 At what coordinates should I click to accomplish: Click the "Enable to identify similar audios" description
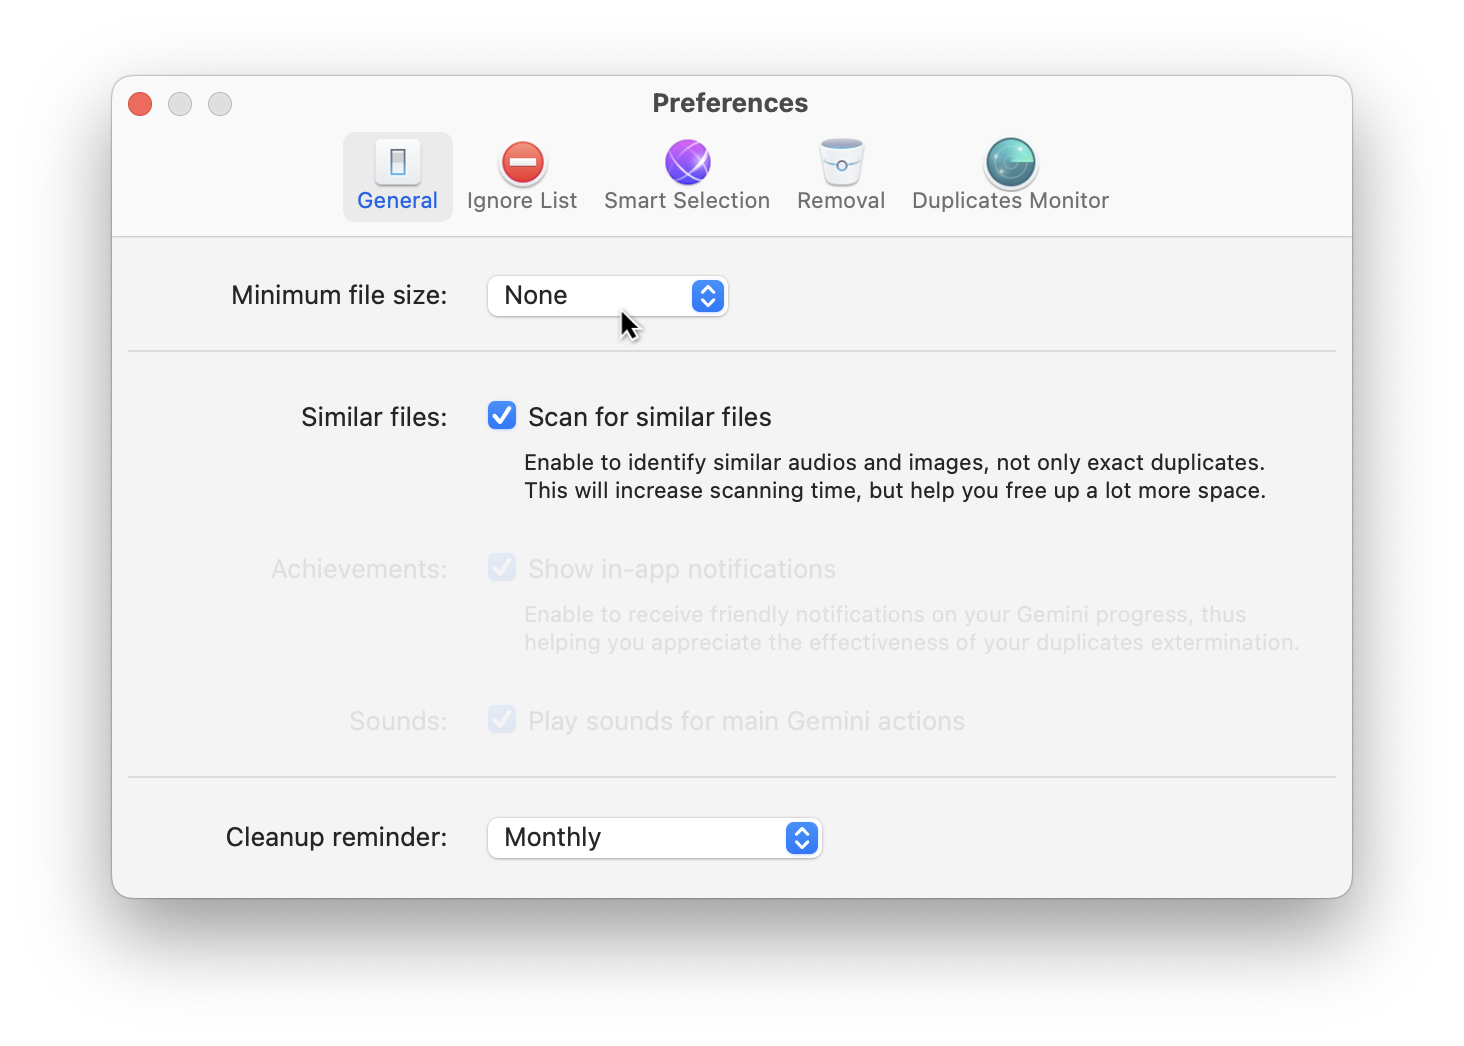(x=895, y=476)
